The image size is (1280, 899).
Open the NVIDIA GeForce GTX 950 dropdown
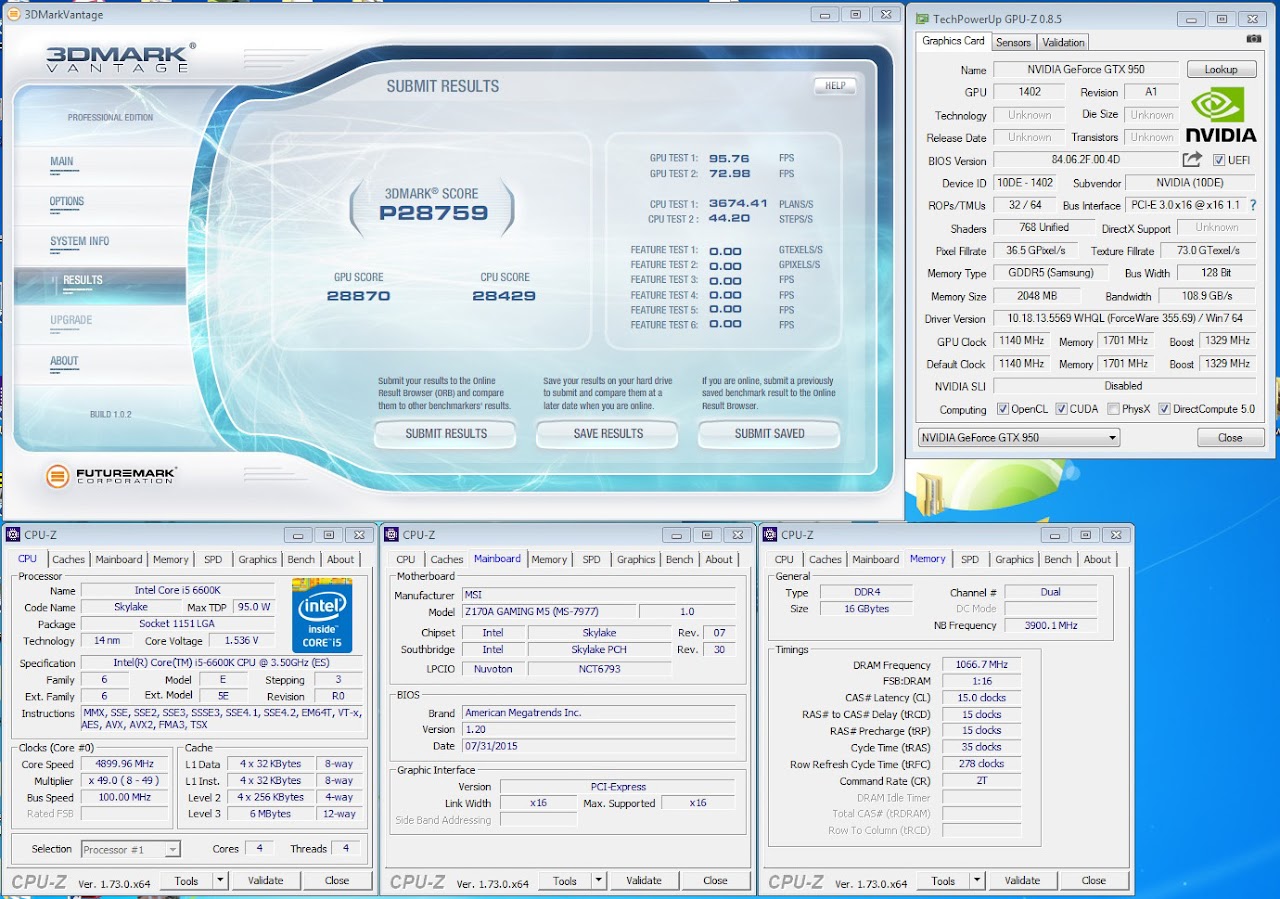1019,437
